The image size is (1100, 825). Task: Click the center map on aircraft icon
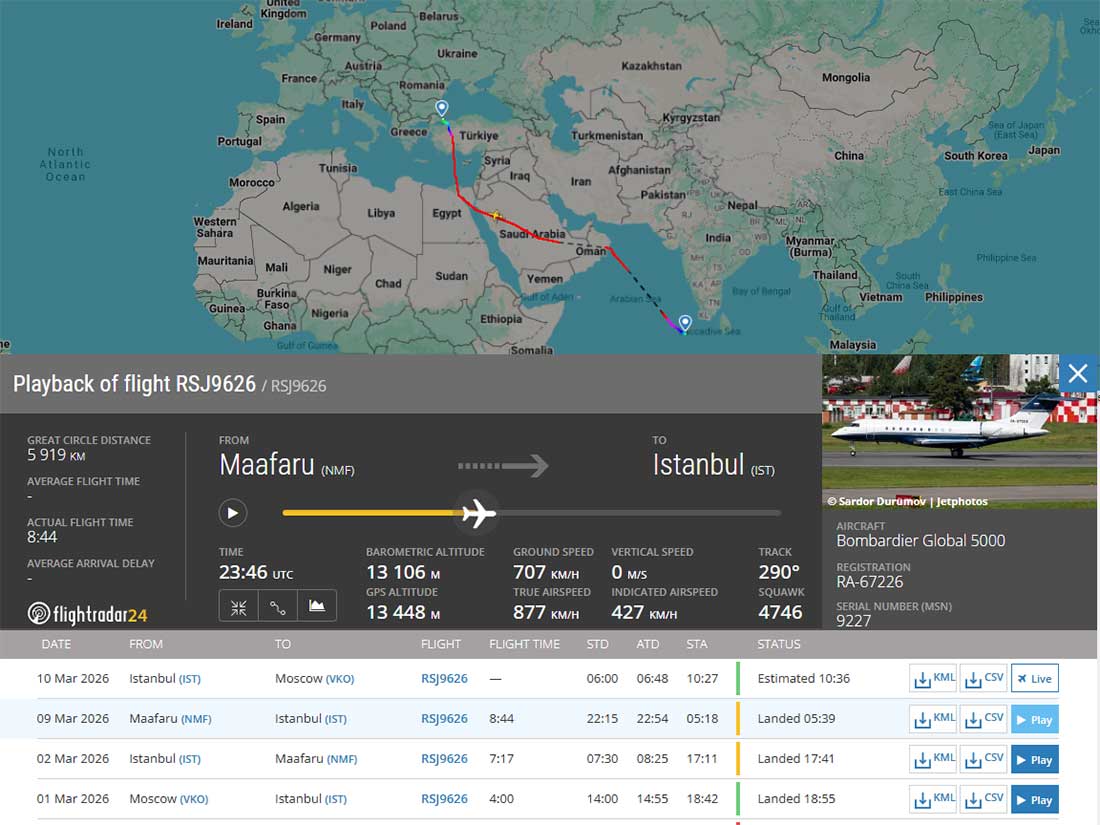239,607
